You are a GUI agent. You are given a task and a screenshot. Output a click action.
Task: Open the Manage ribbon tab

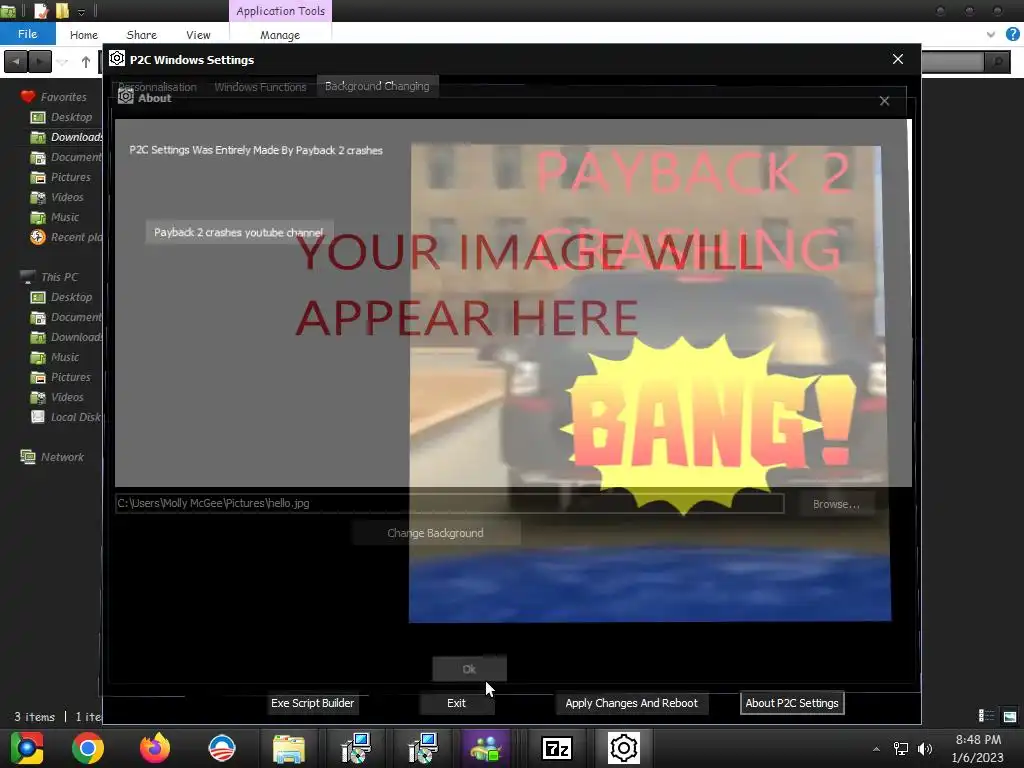click(x=280, y=35)
